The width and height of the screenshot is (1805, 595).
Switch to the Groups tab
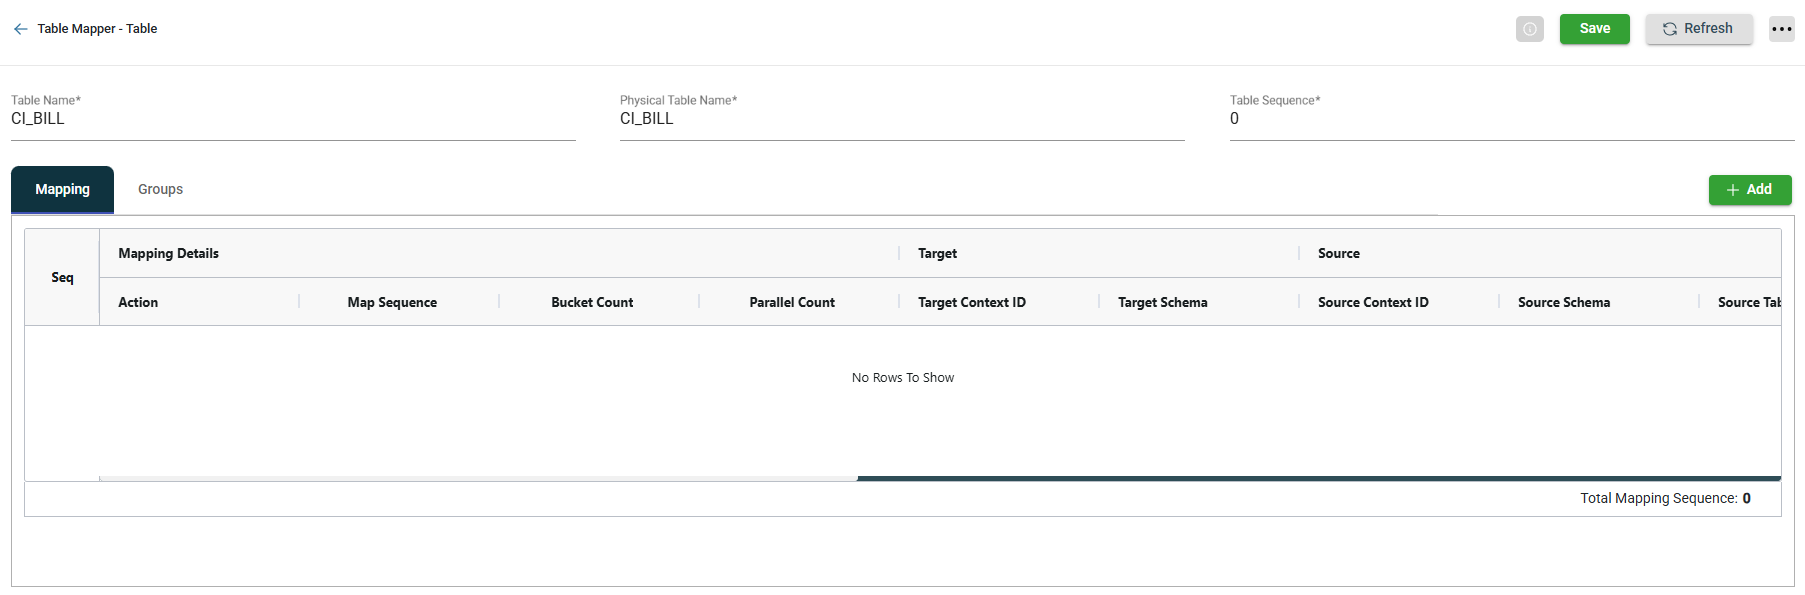click(160, 190)
